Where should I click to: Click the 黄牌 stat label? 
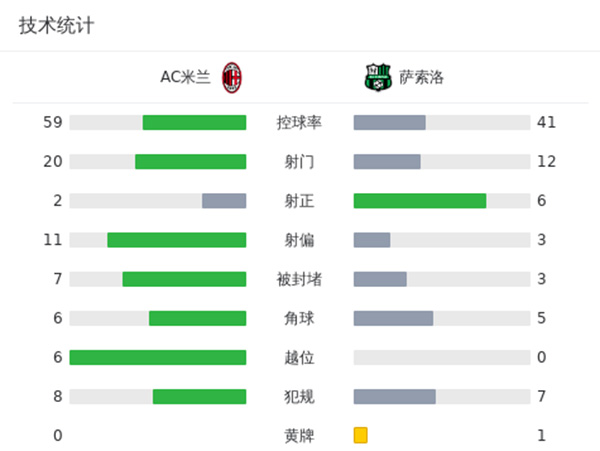point(299,435)
